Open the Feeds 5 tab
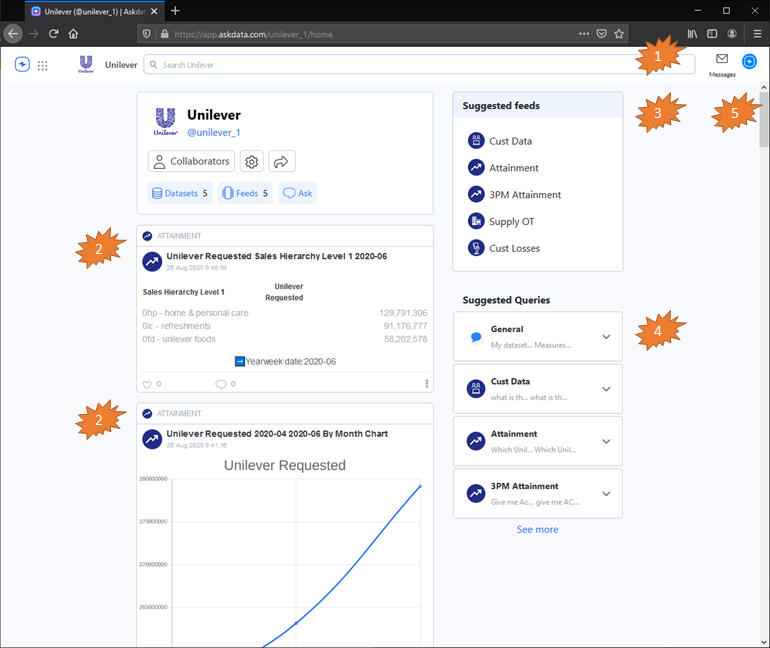The image size is (770, 648). pos(245,193)
